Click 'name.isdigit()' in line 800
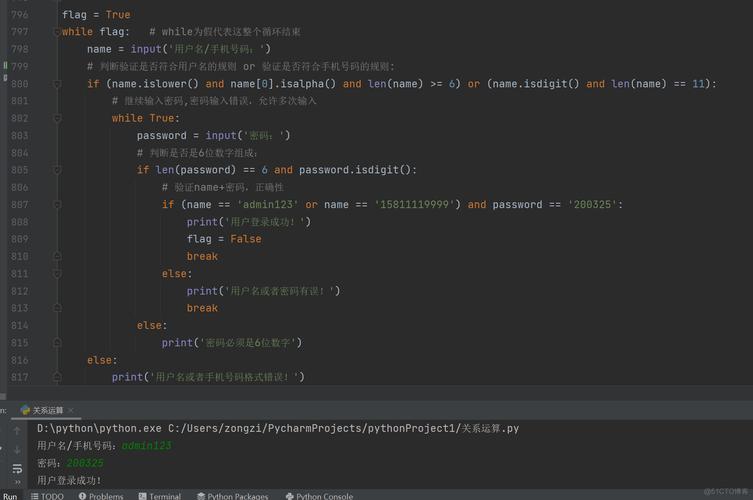 pos(536,84)
